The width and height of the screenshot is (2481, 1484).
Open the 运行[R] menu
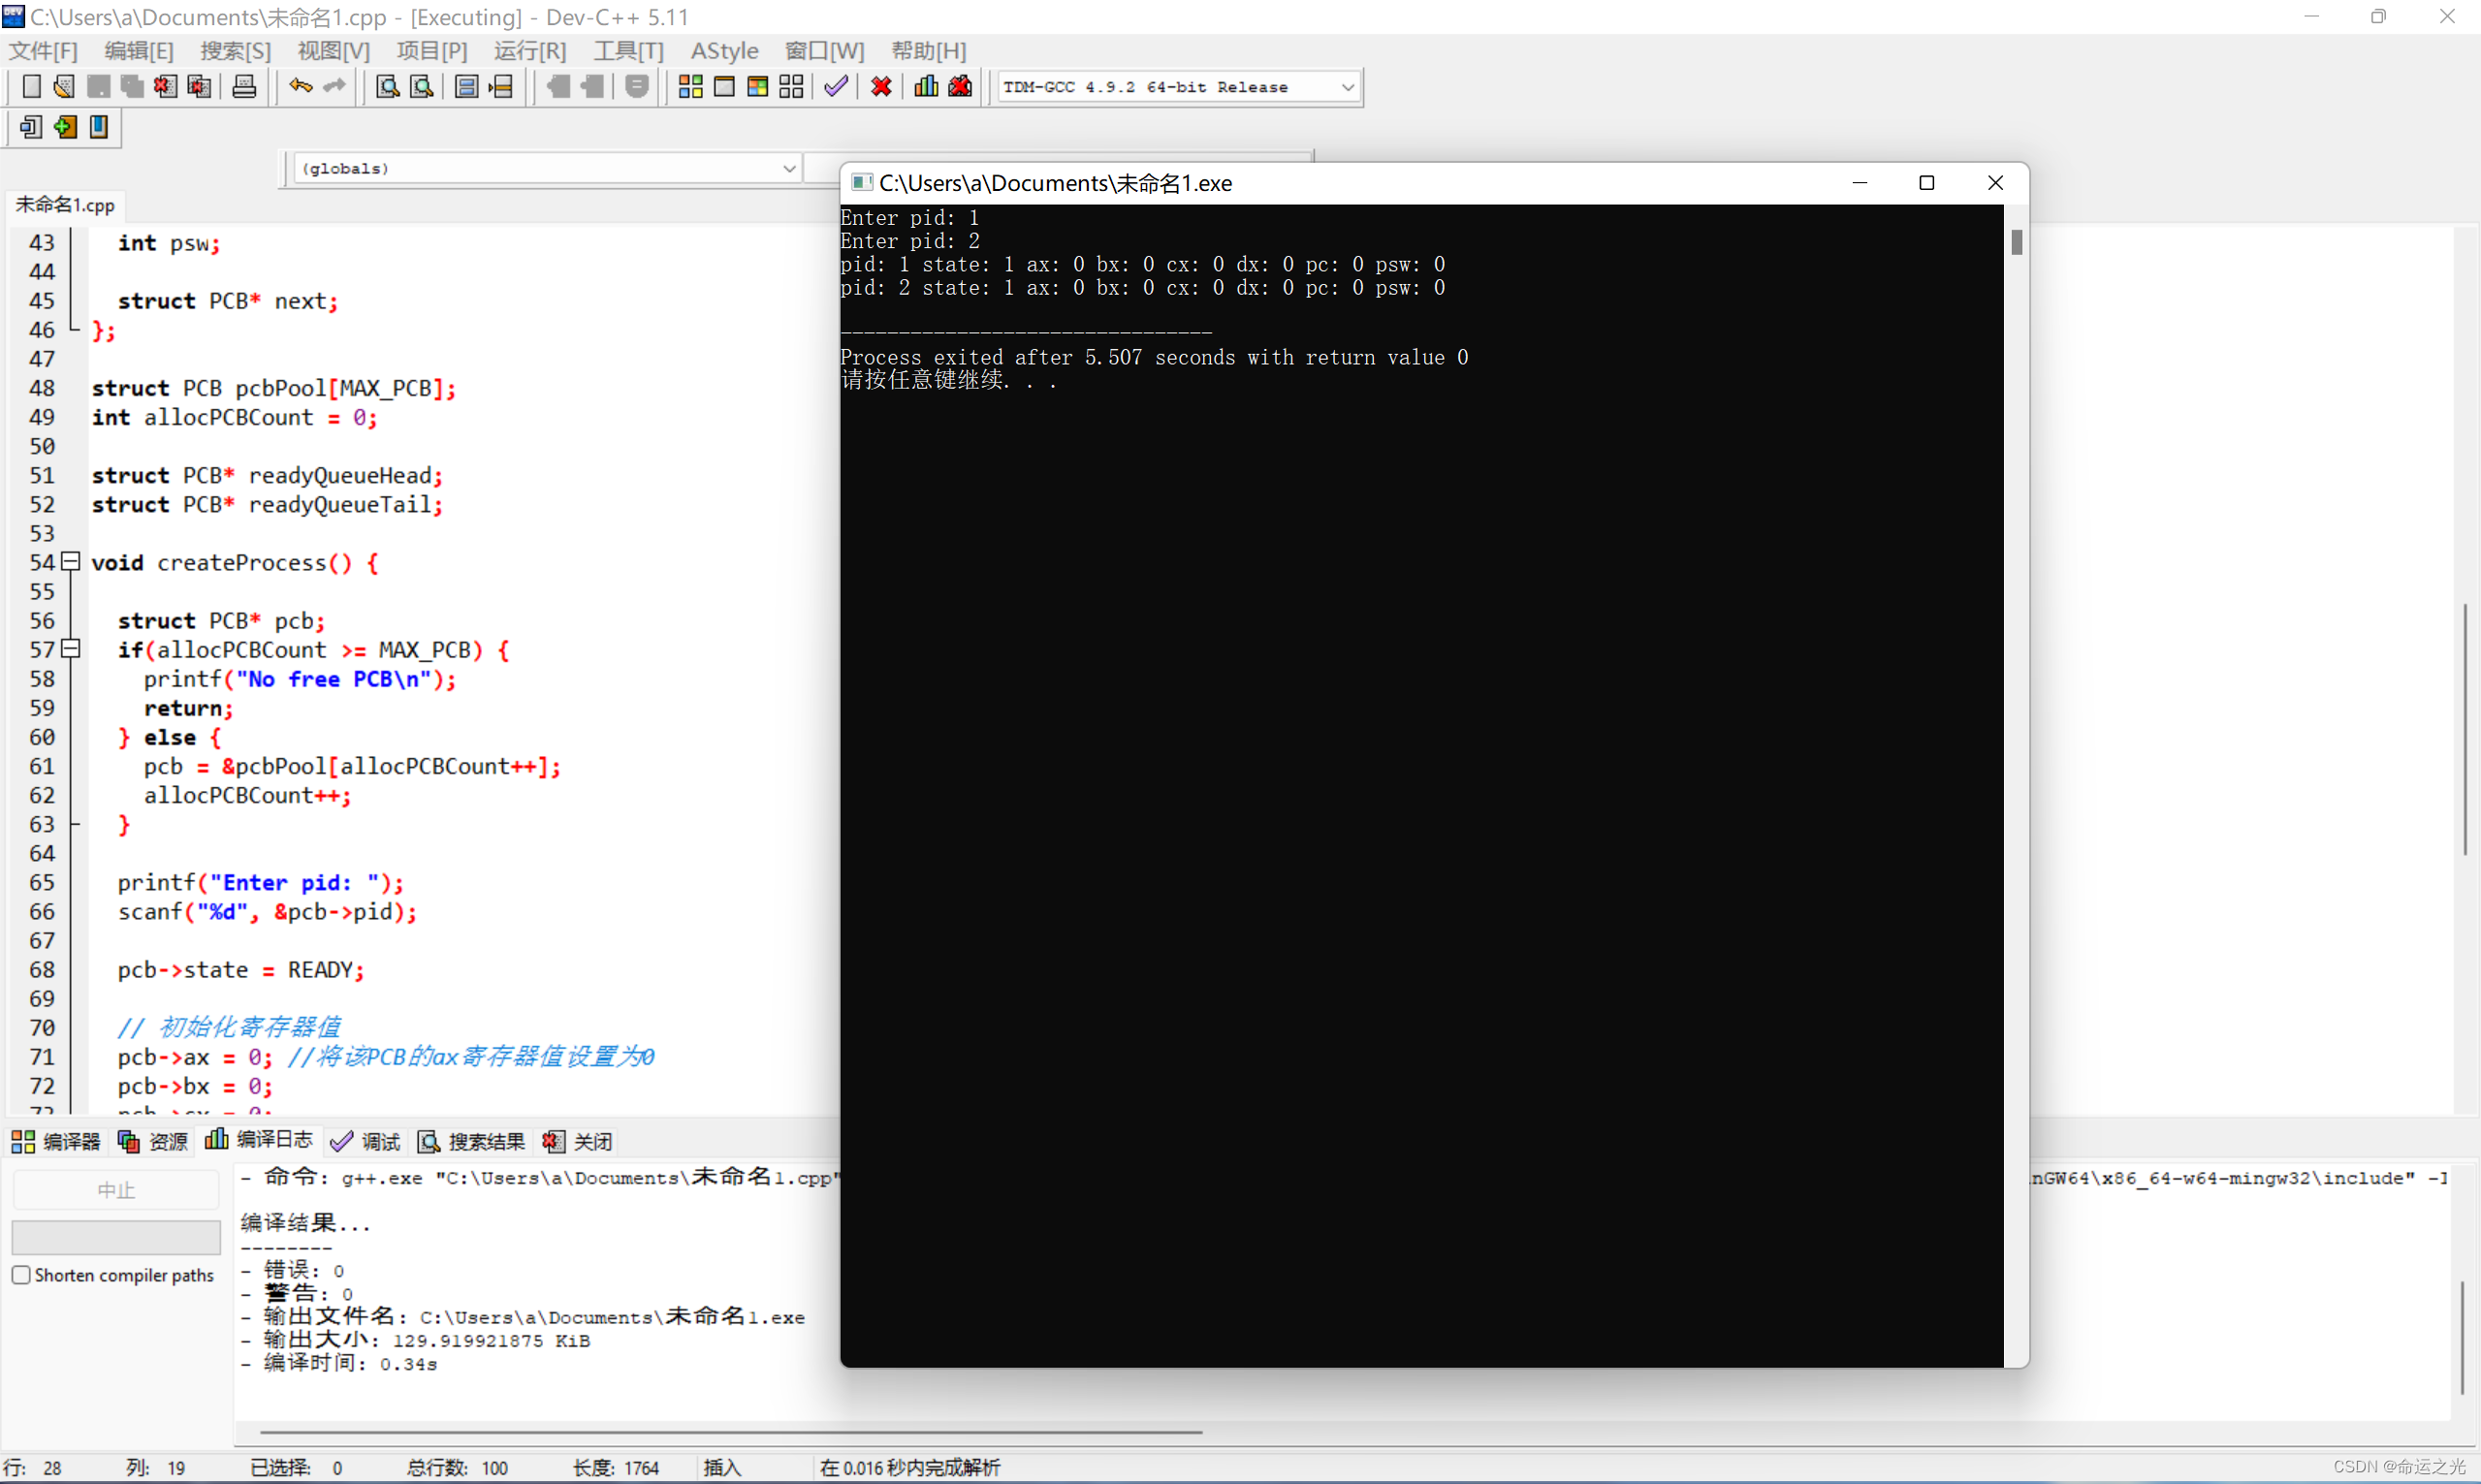530,51
